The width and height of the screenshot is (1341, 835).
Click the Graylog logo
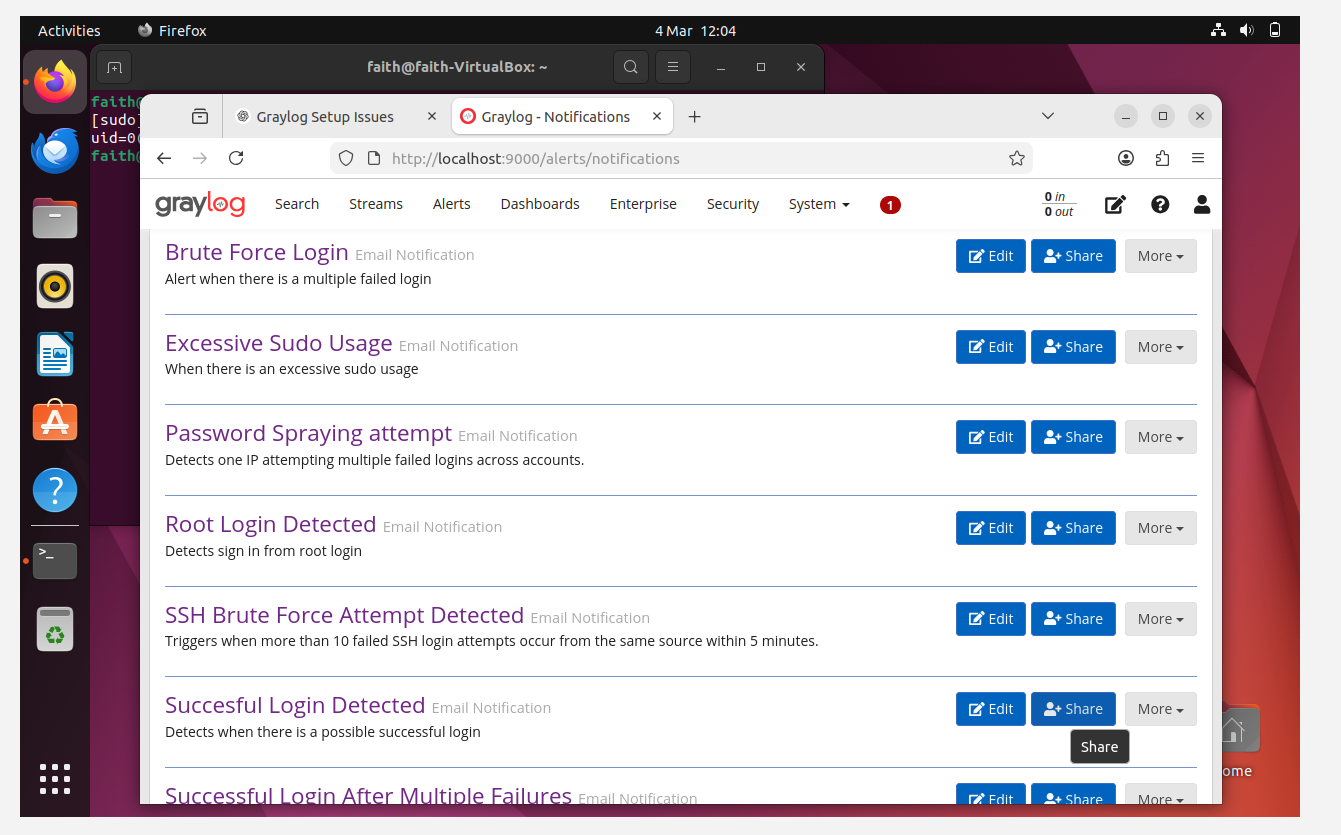[x=200, y=204]
